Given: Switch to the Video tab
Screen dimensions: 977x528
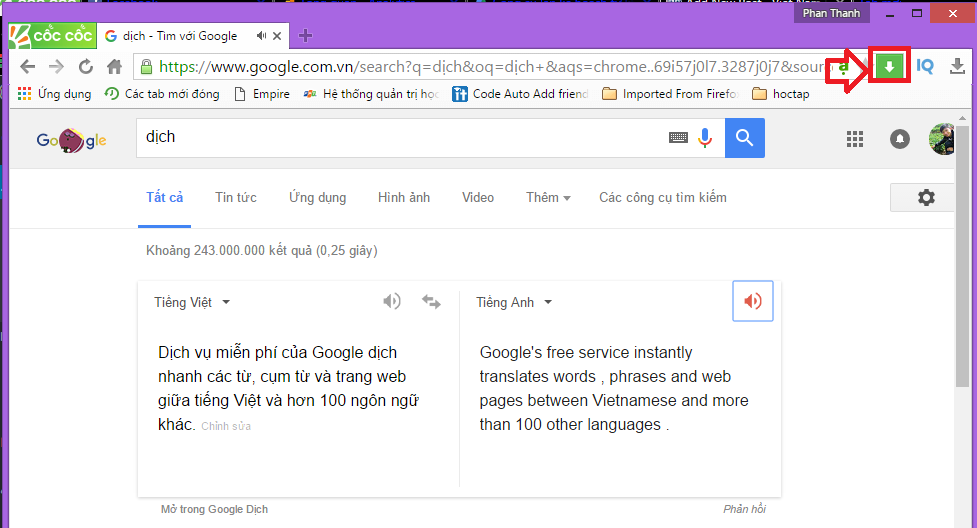Looking at the screenshot, I should (478, 198).
